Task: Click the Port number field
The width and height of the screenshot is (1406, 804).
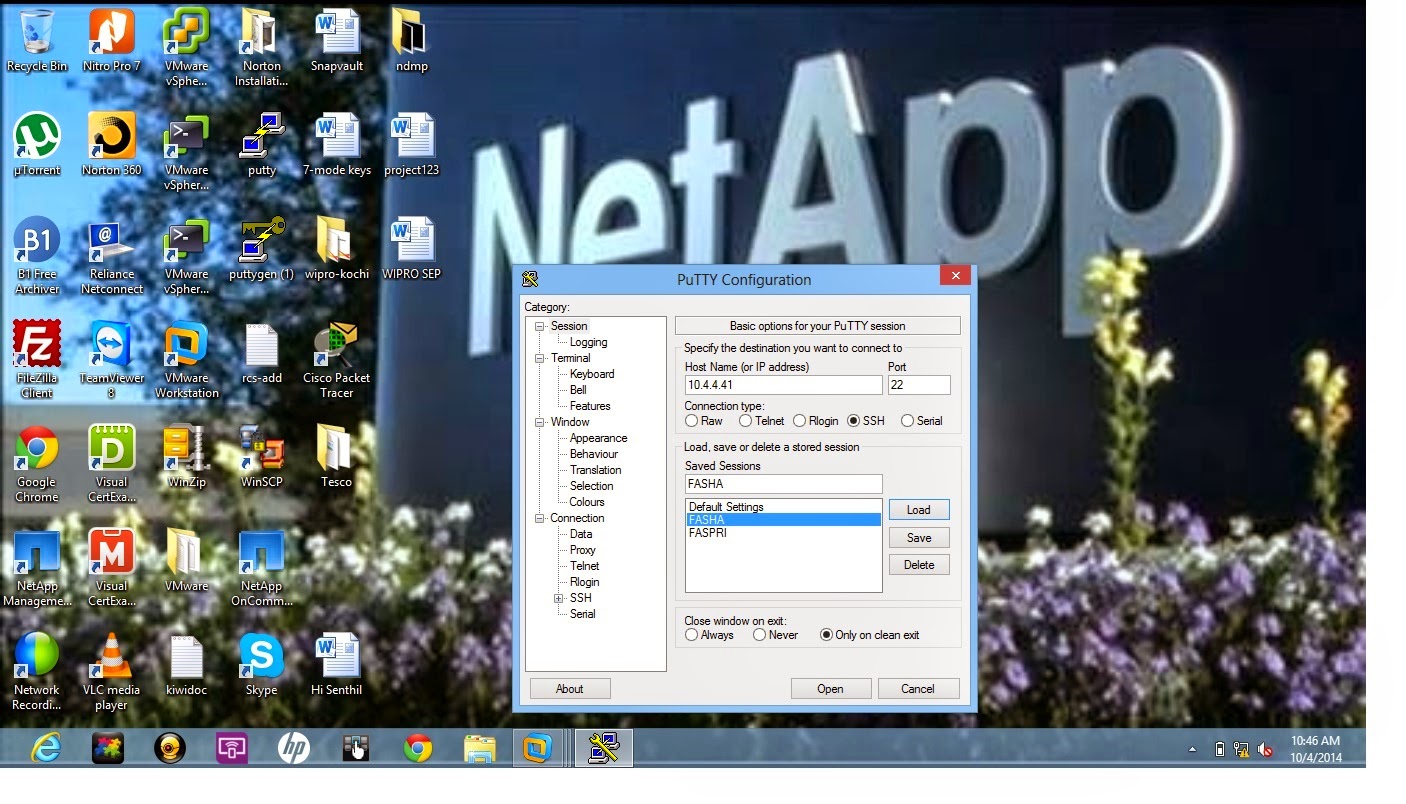Action: [x=918, y=385]
